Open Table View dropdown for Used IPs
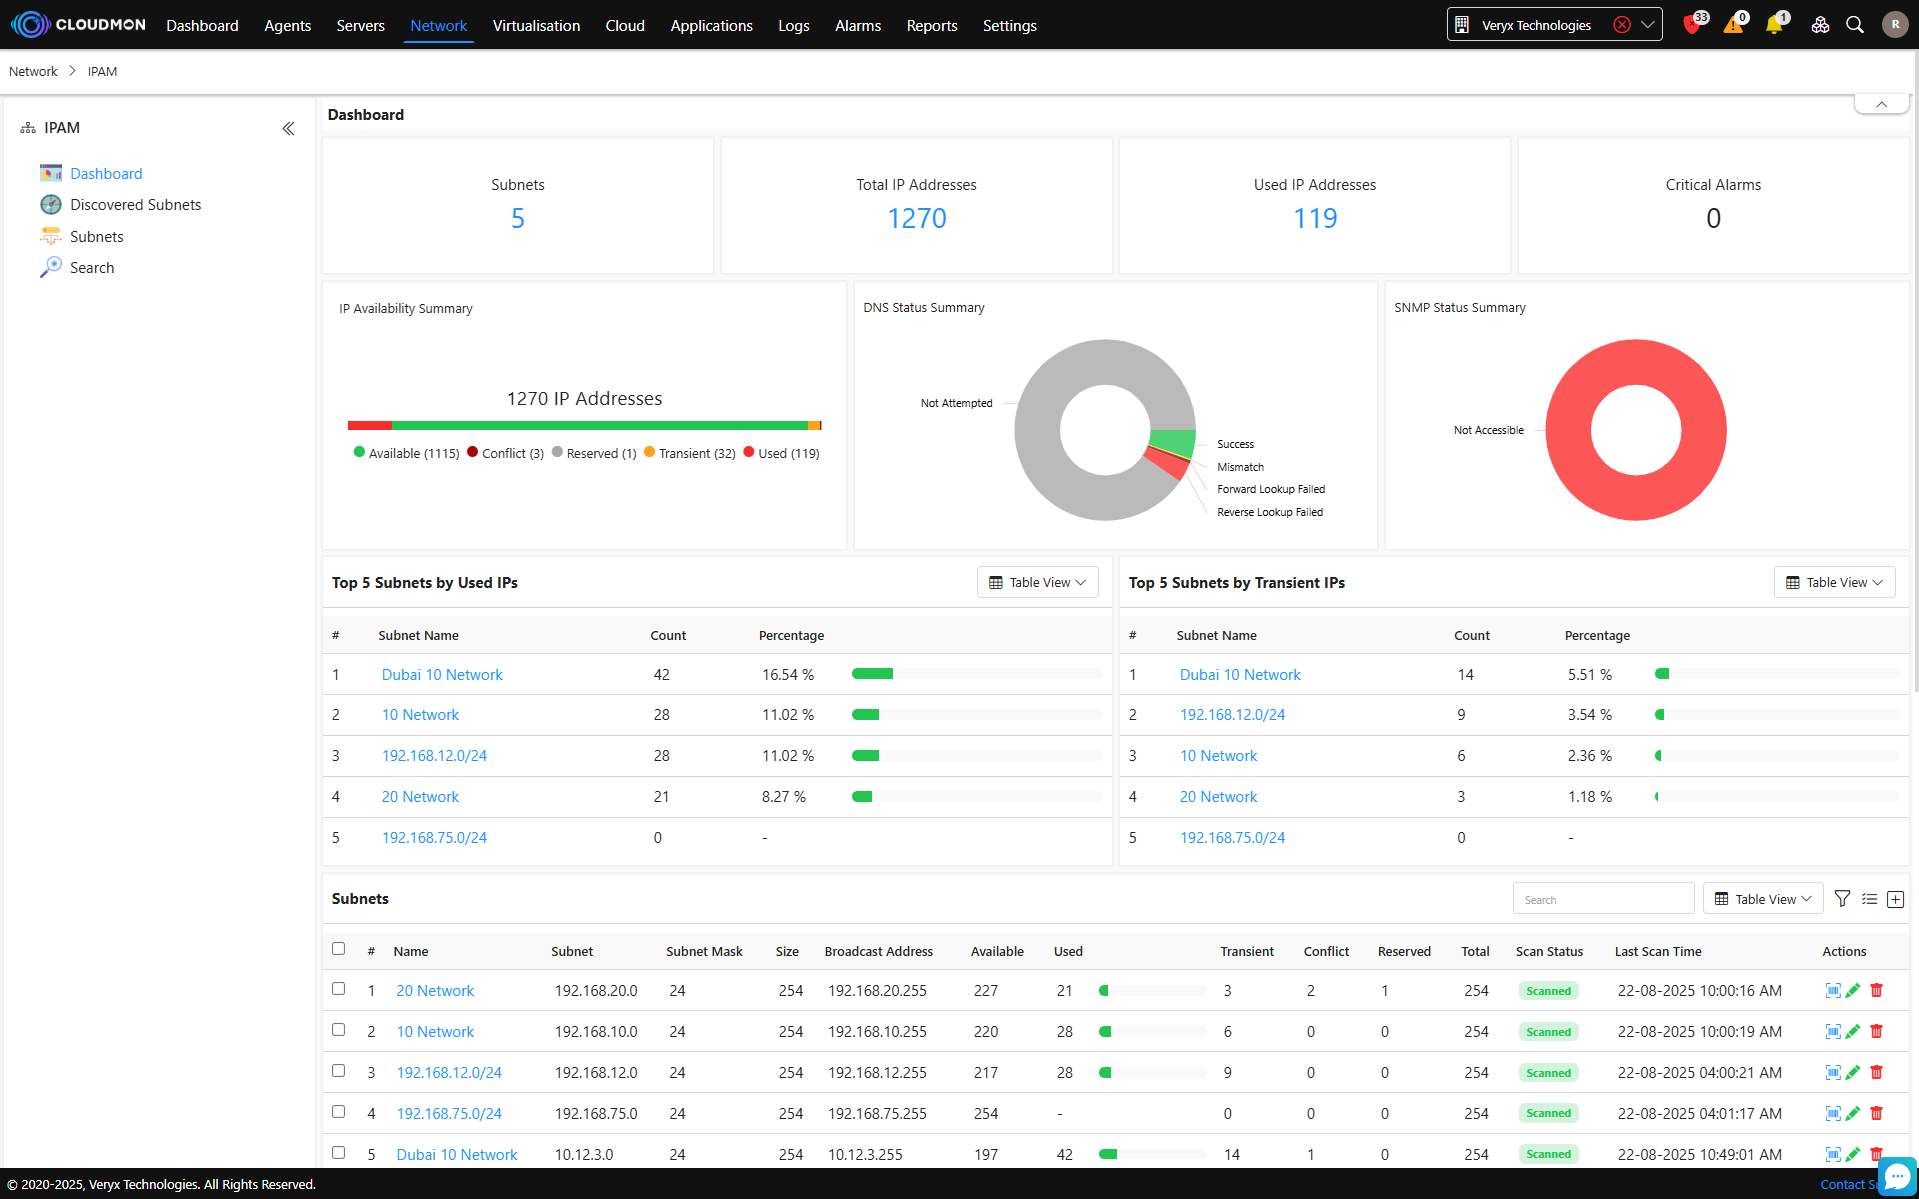Image resolution: width=1919 pixels, height=1199 pixels. 1037,582
